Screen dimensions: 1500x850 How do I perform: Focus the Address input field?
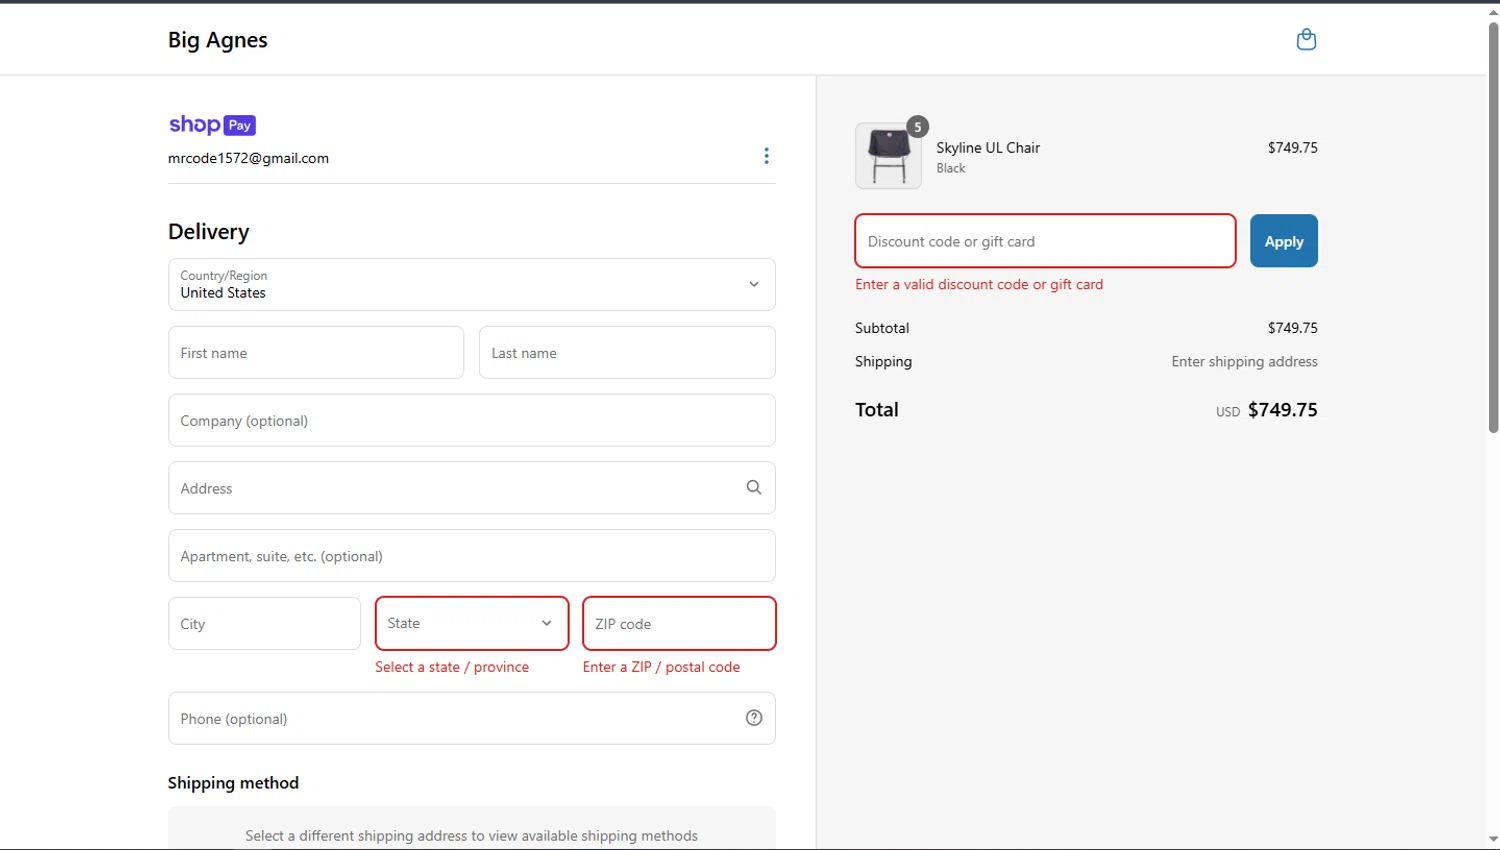(472, 488)
